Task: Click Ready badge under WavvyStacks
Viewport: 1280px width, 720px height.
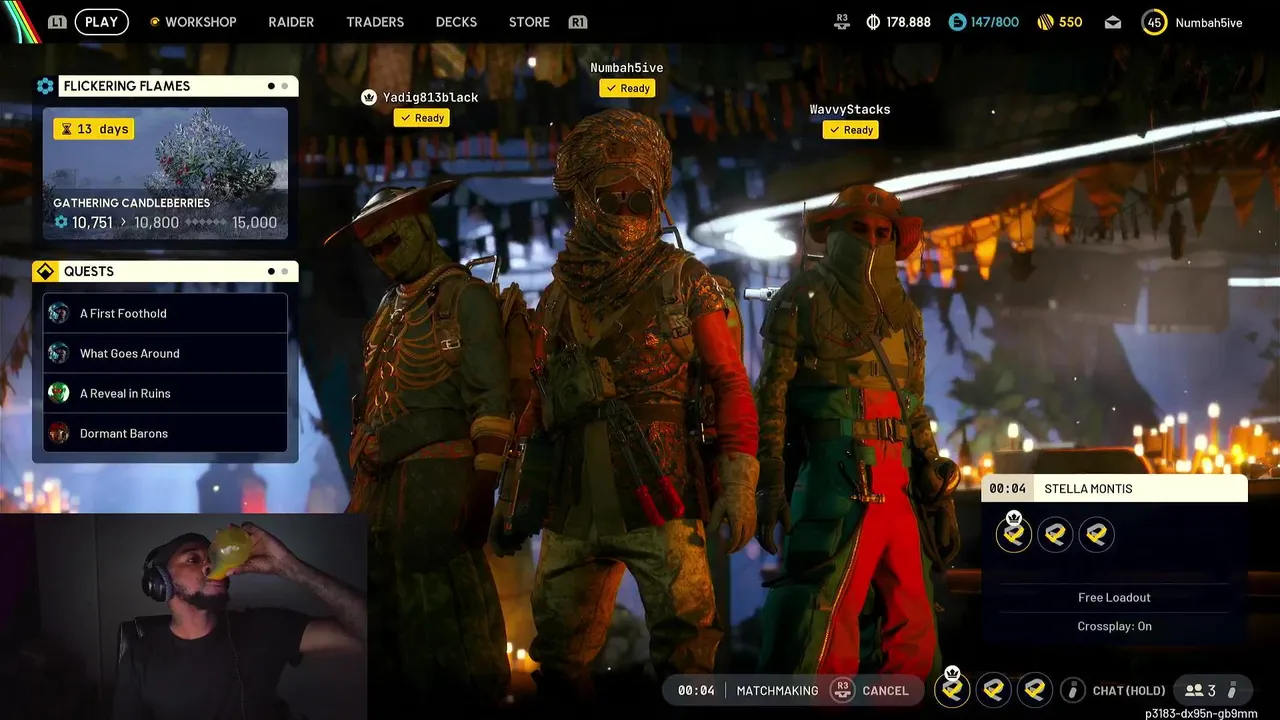Action: 850,130
